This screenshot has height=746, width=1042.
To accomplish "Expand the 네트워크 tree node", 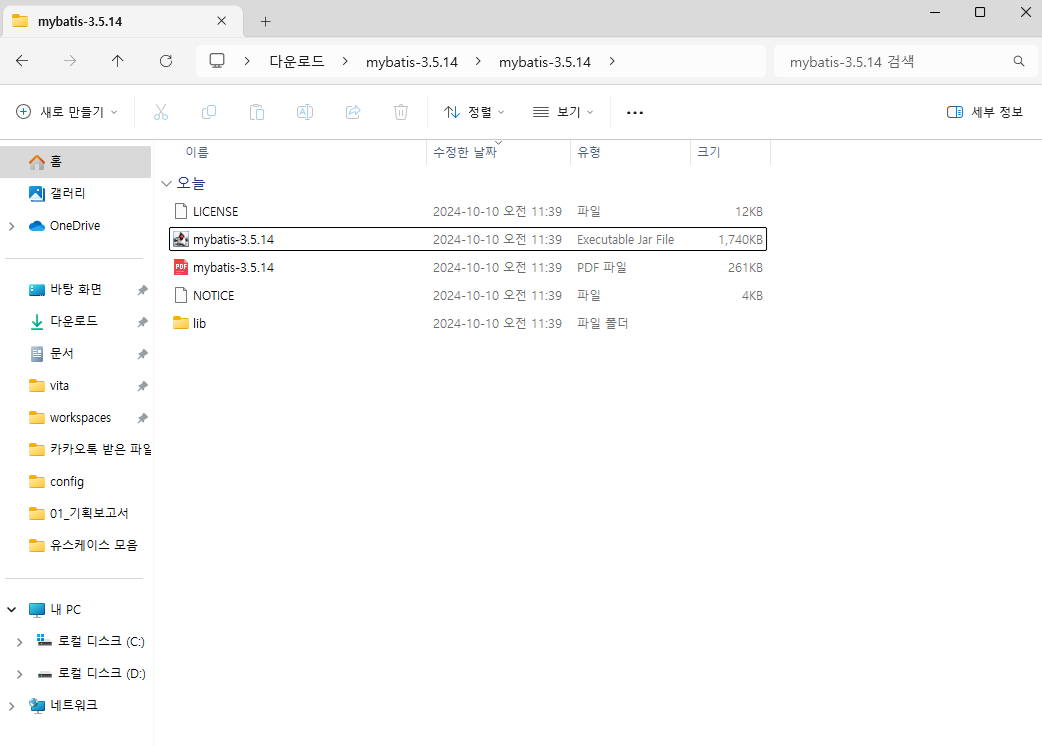I will pos(11,705).
